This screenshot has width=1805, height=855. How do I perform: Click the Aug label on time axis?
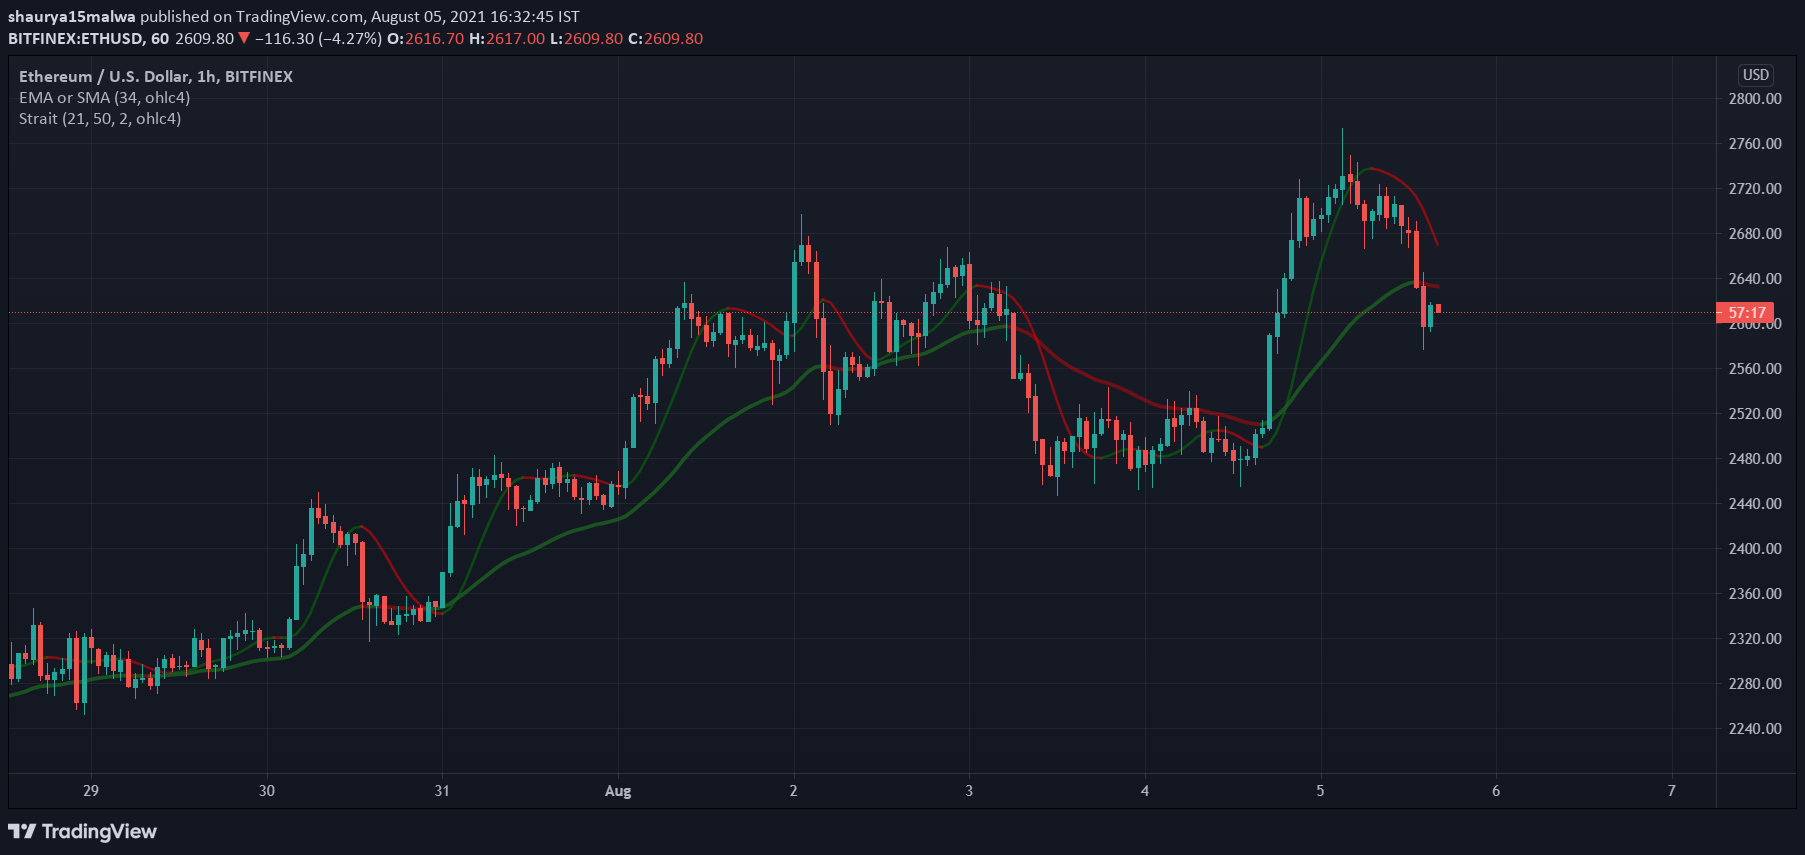618,790
